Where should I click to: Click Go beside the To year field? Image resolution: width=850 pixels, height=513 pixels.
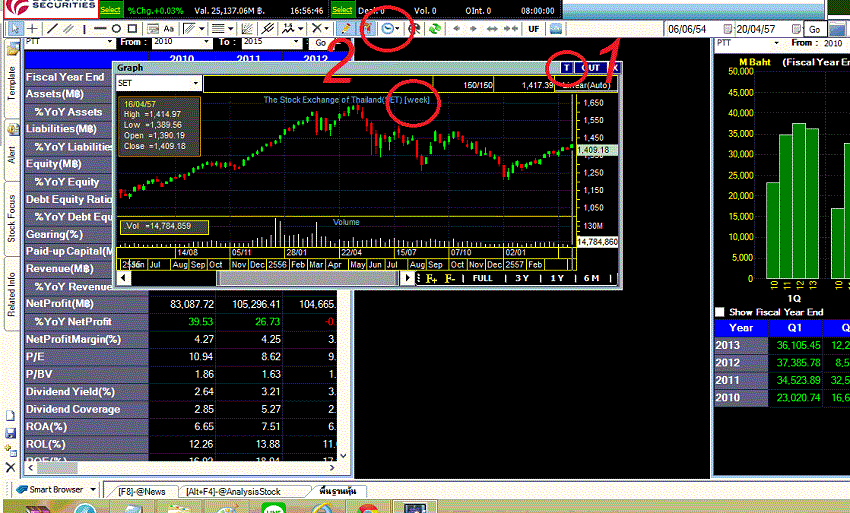click(x=321, y=42)
